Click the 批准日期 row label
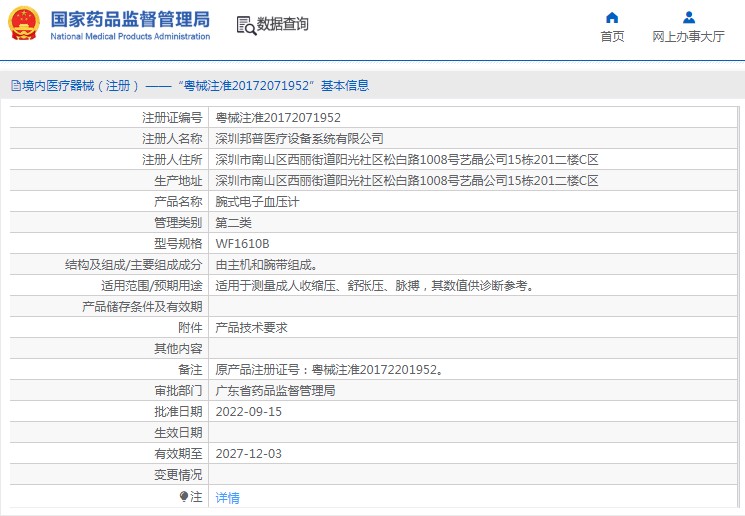Screen dimensions: 745x516 (178, 411)
